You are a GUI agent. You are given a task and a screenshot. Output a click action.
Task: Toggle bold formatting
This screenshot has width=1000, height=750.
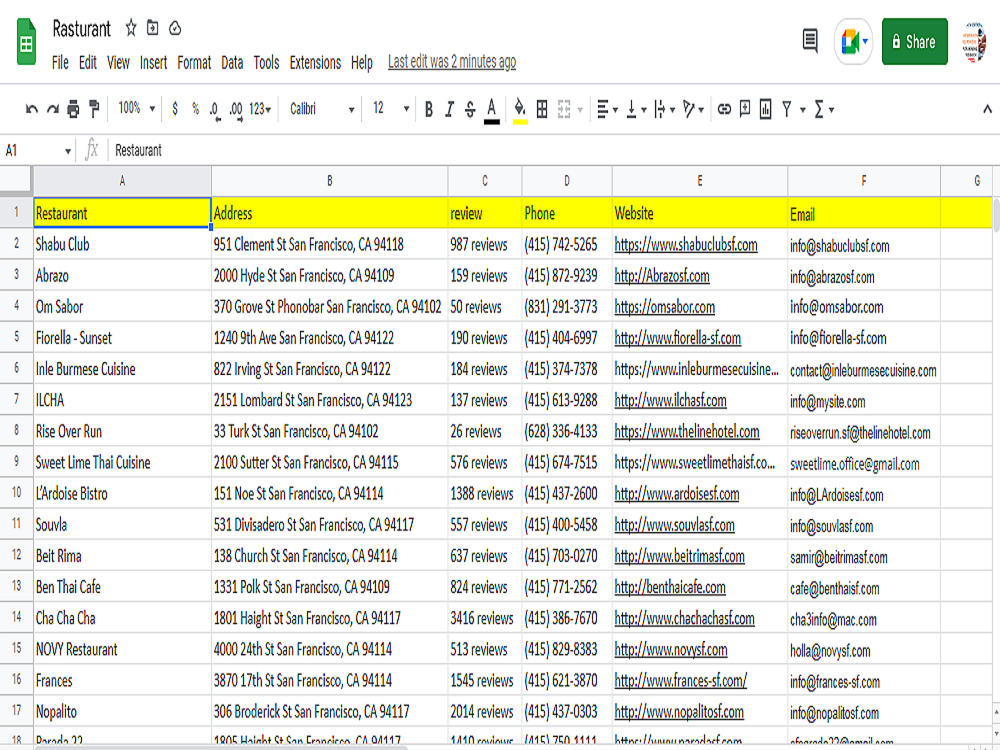pyautogui.click(x=428, y=110)
